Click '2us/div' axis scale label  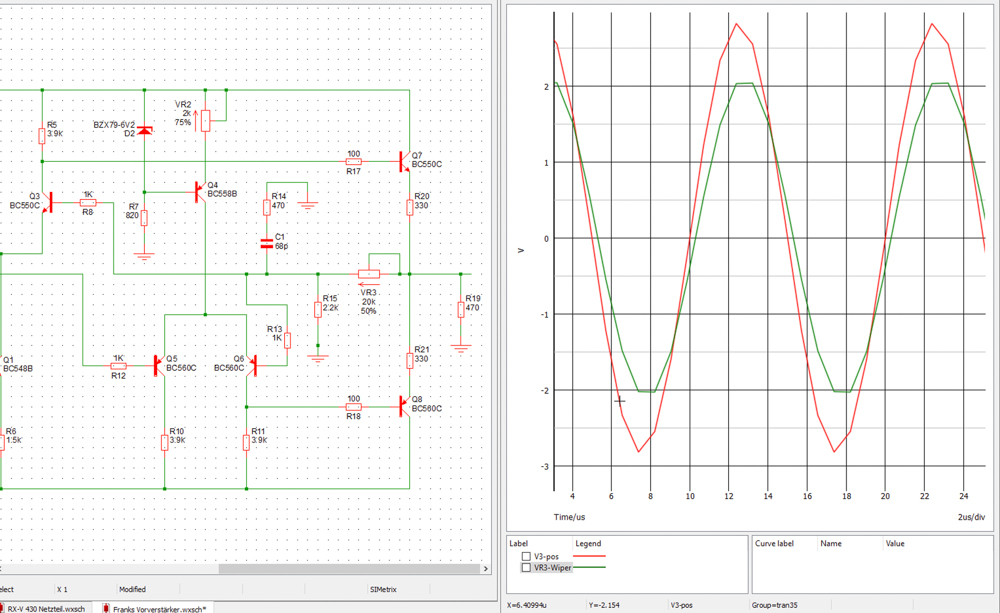coord(971,517)
